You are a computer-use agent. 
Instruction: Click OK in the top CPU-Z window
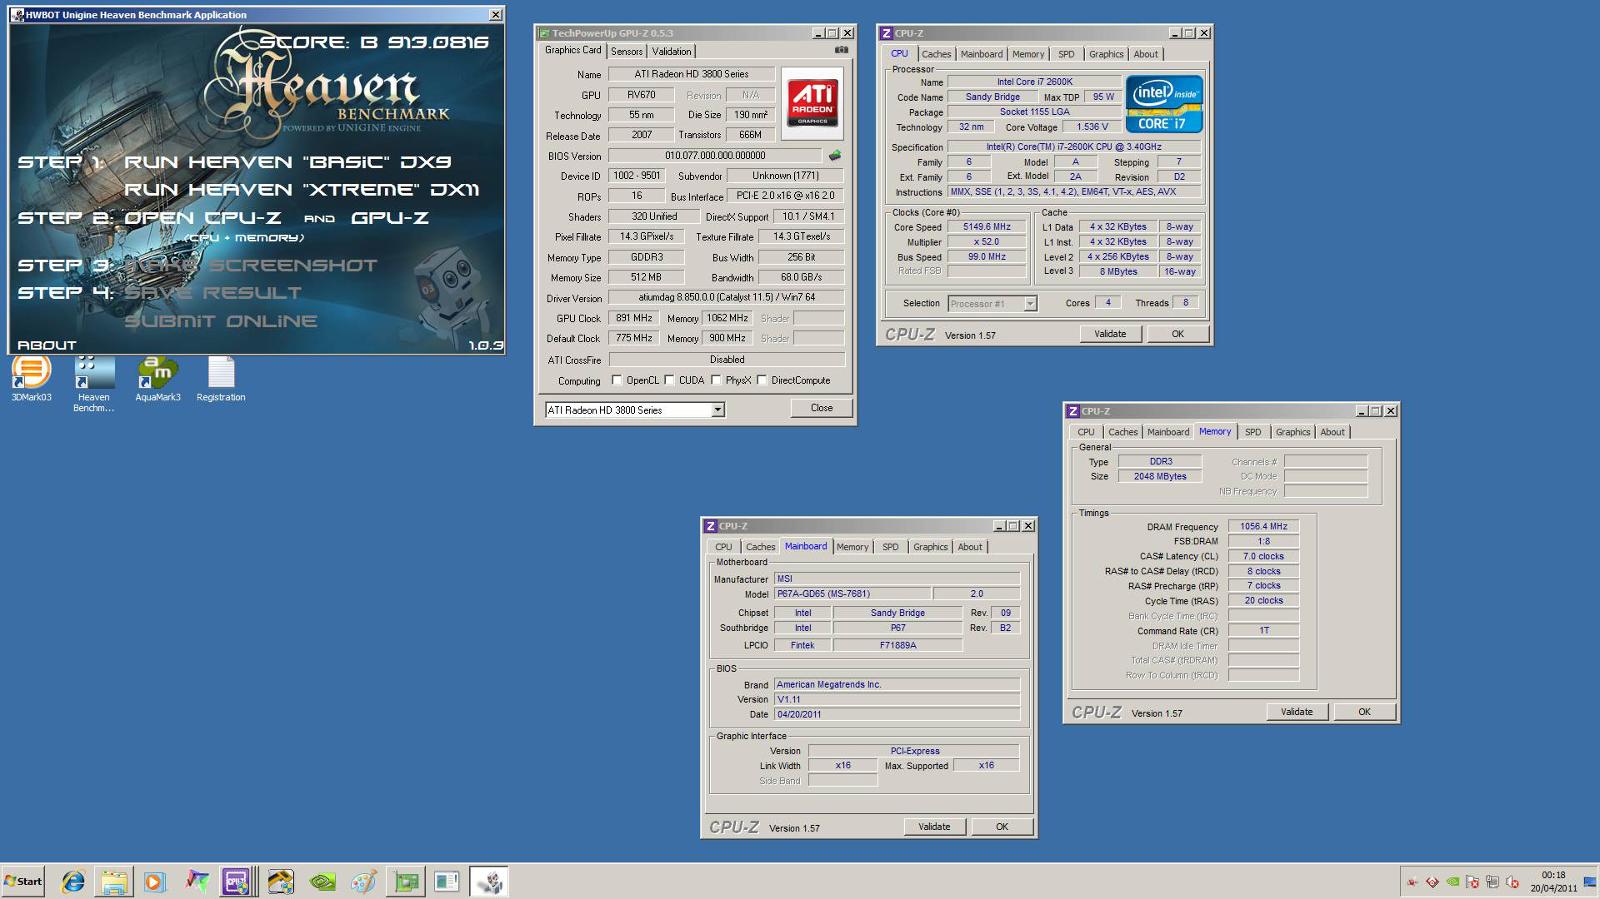[1177, 334]
